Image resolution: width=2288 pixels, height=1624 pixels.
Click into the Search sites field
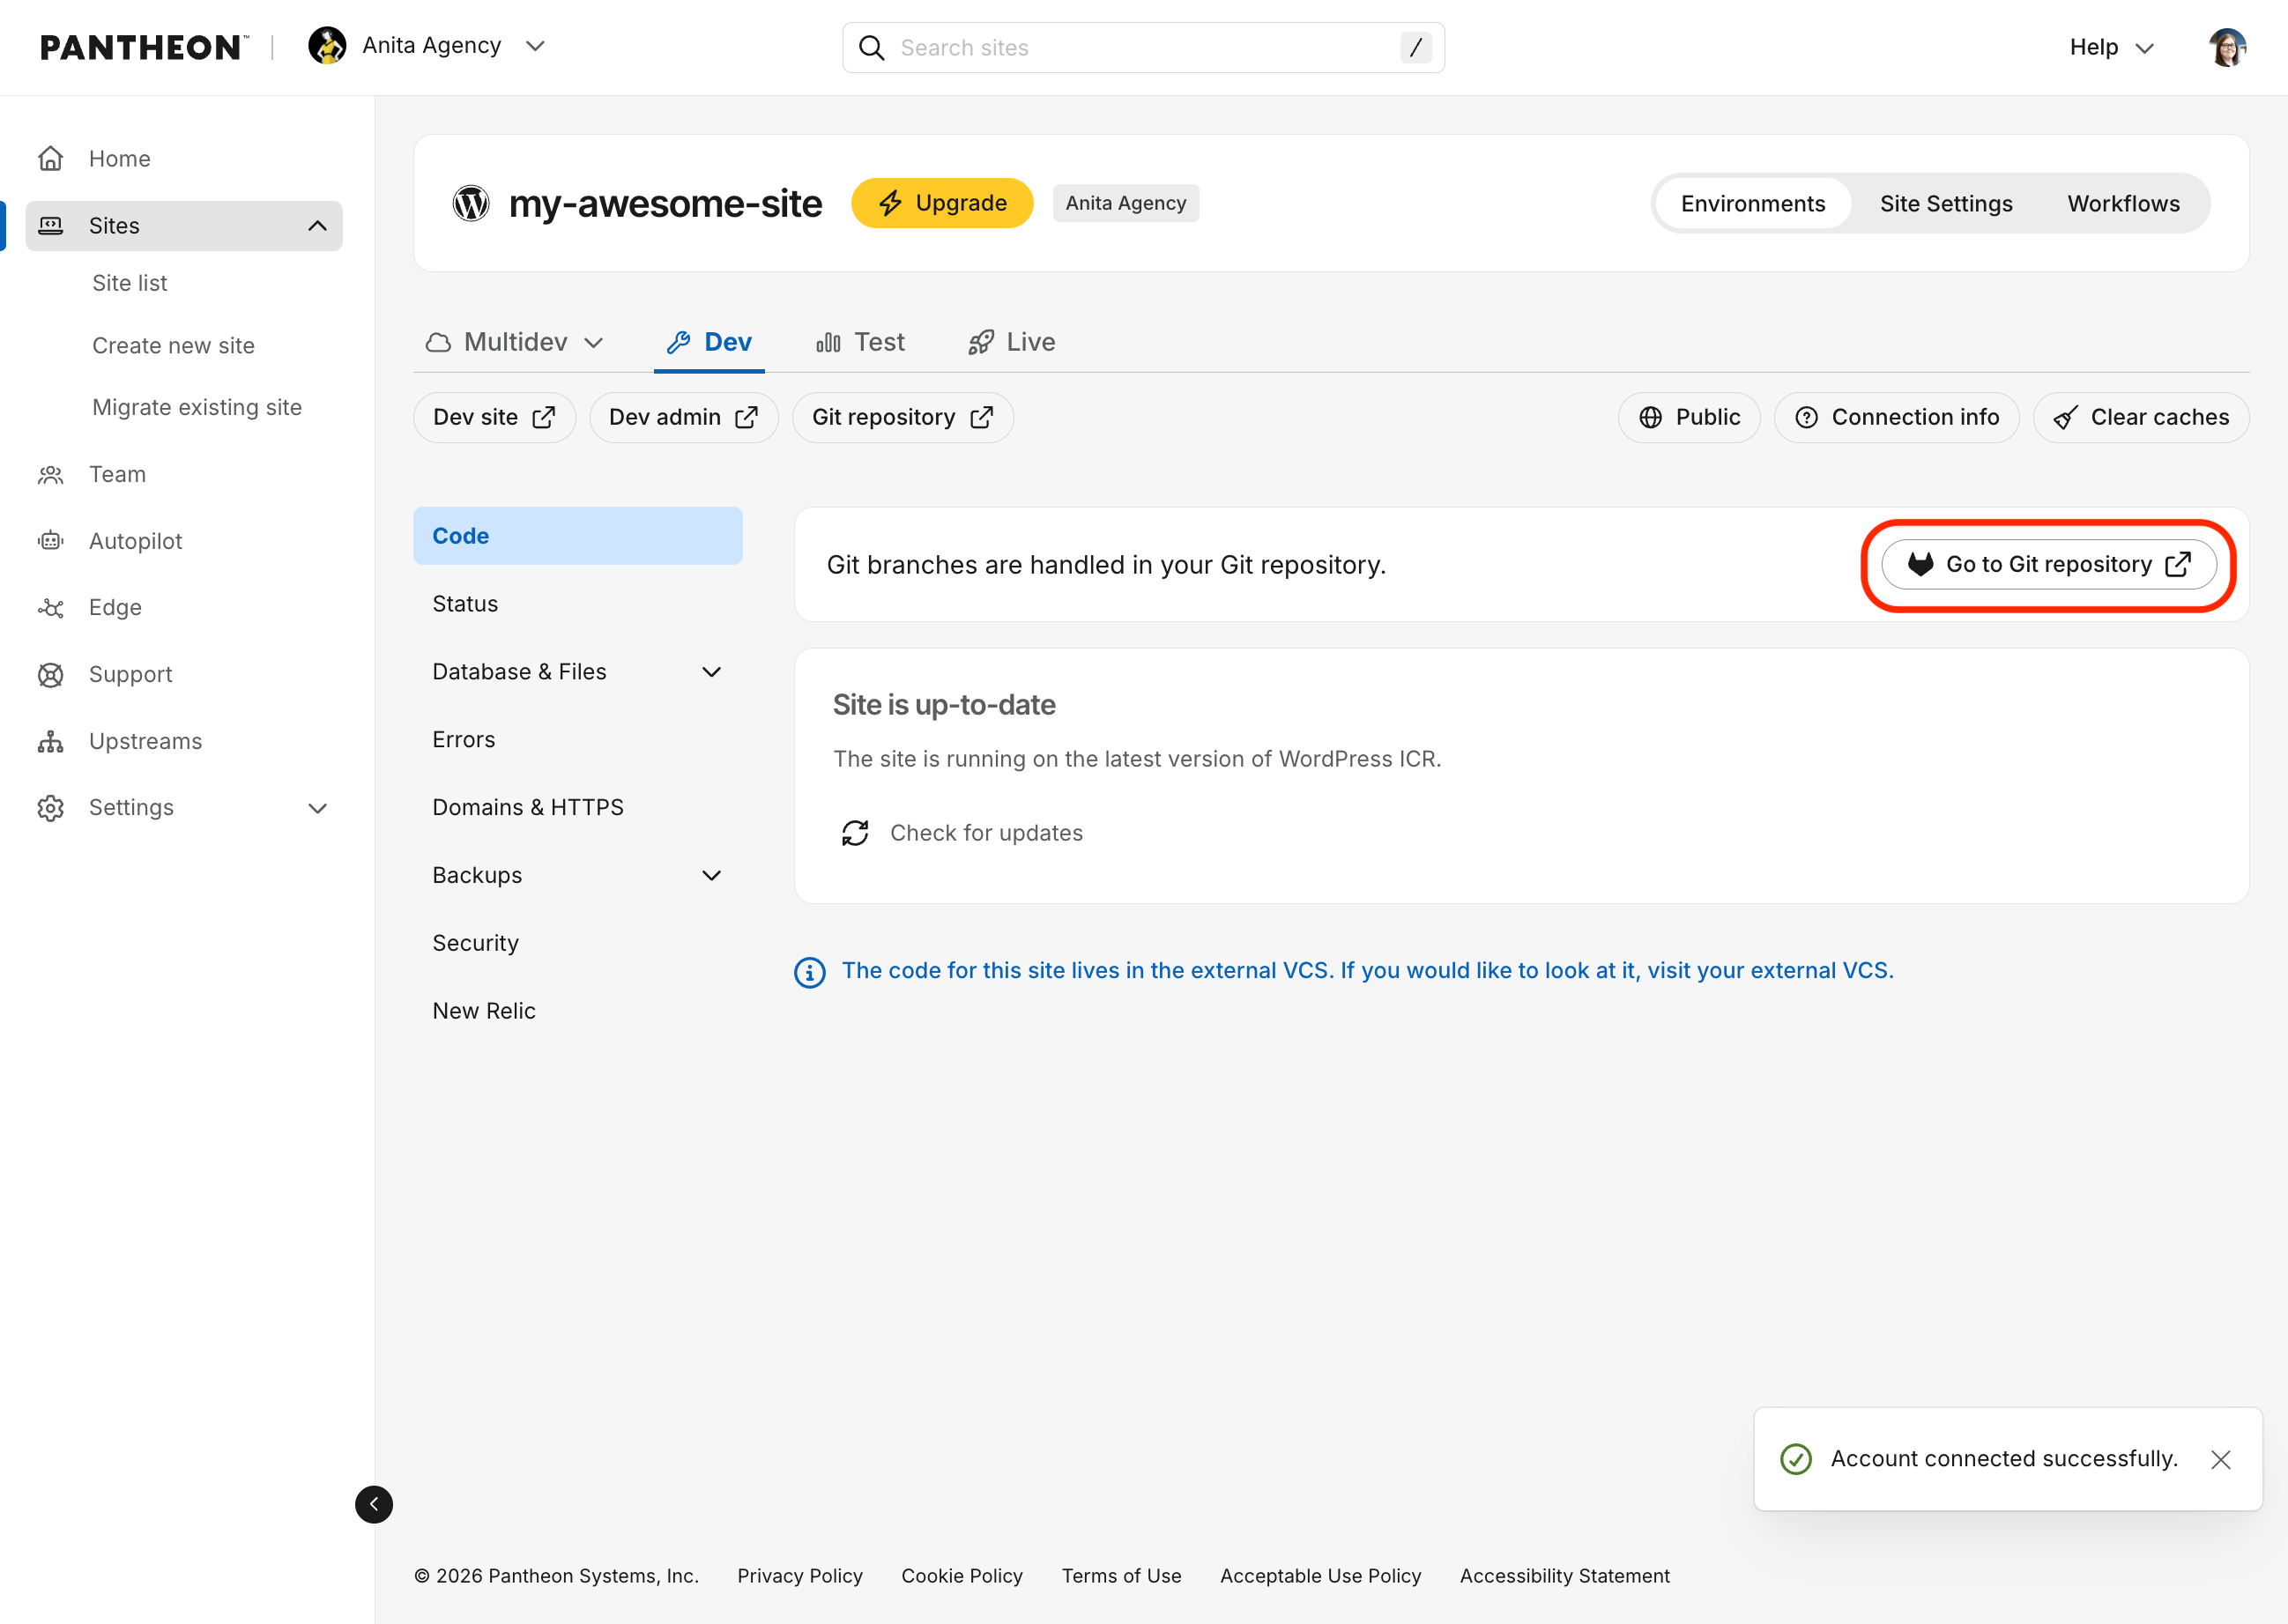[1143, 48]
